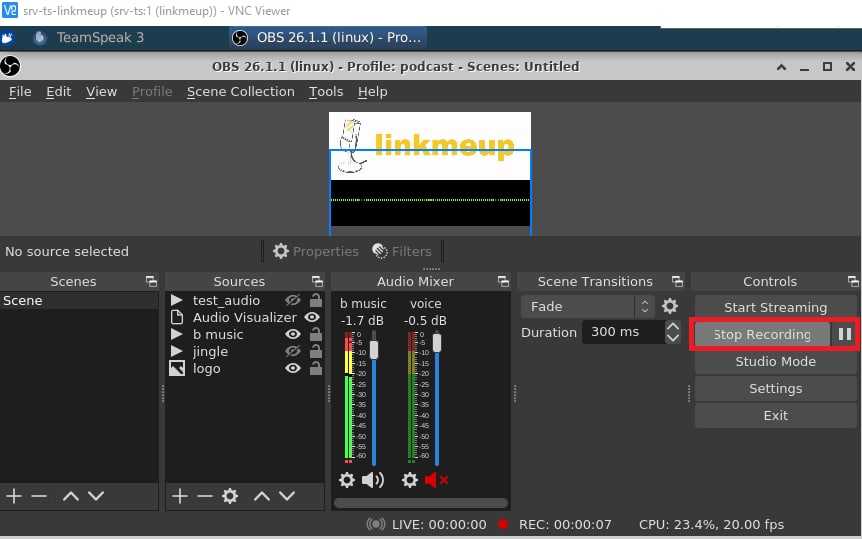The height and width of the screenshot is (539, 862).
Task: Pop out the Controls dock
Action: [x=853, y=282]
